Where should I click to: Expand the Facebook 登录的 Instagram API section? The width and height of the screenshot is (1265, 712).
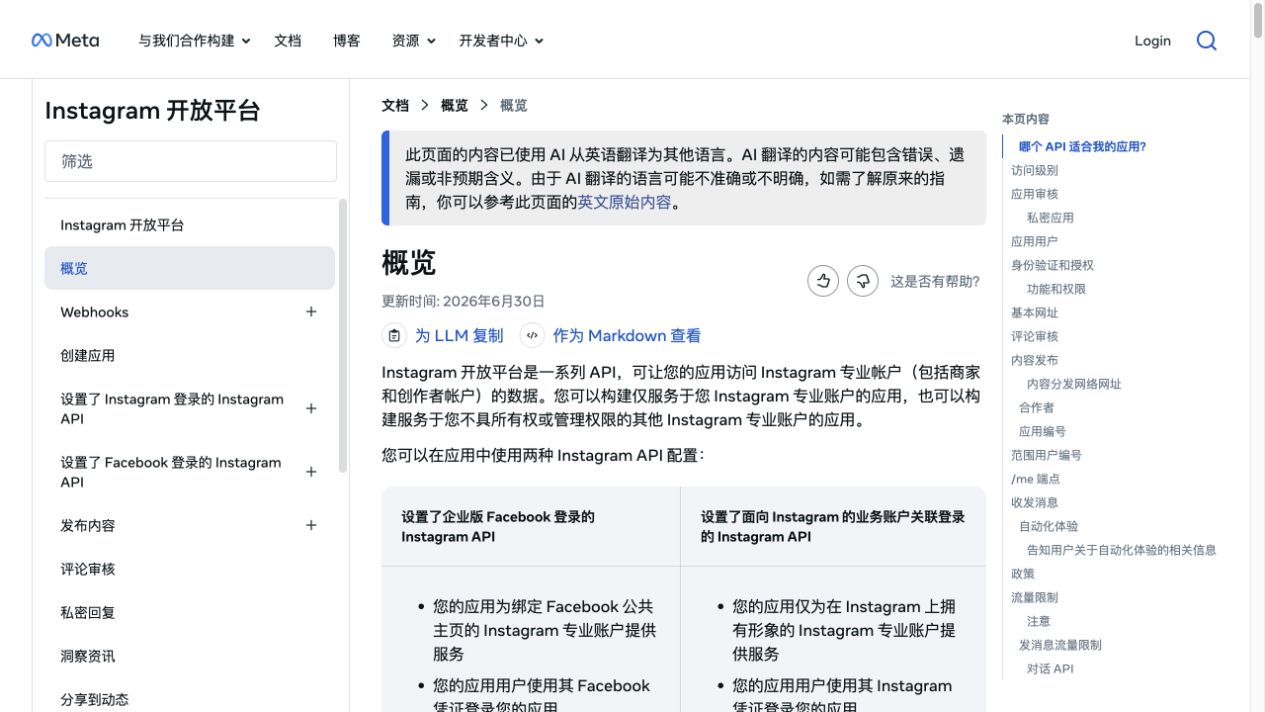(311, 472)
